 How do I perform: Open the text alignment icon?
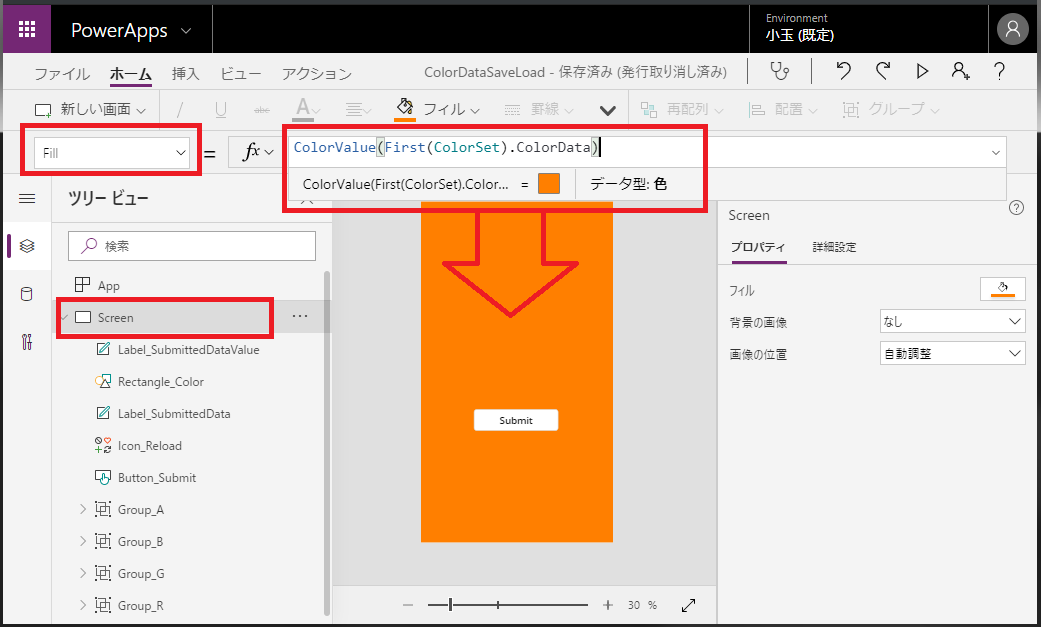(x=358, y=110)
